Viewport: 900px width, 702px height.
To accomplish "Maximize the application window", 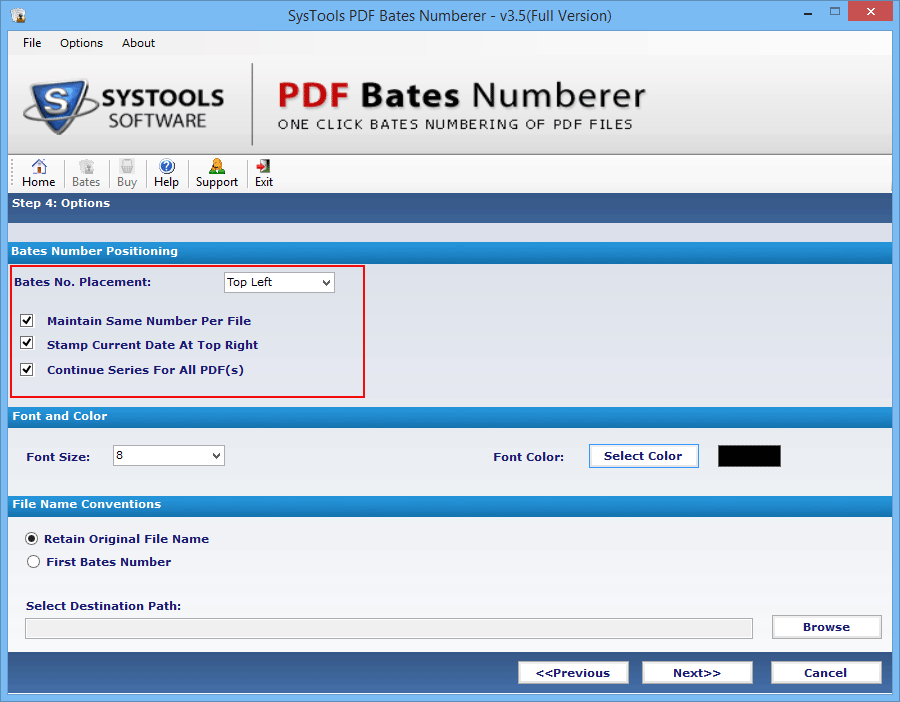I will click(835, 11).
